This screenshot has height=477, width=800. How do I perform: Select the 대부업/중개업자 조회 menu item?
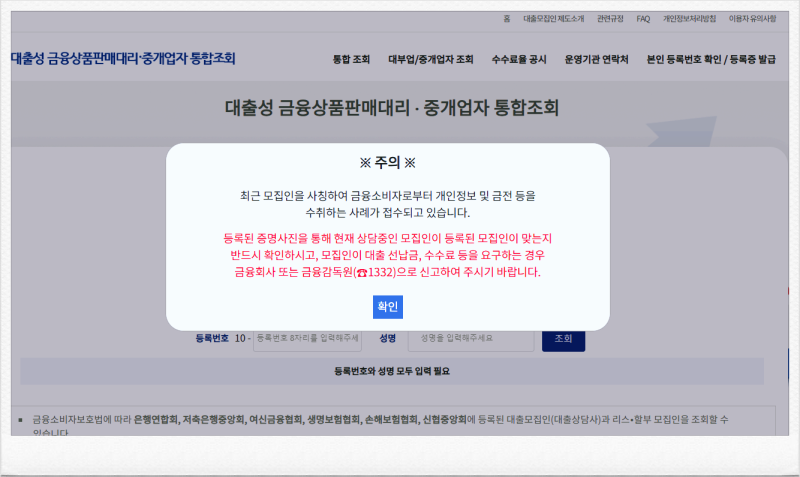pyautogui.click(x=431, y=60)
